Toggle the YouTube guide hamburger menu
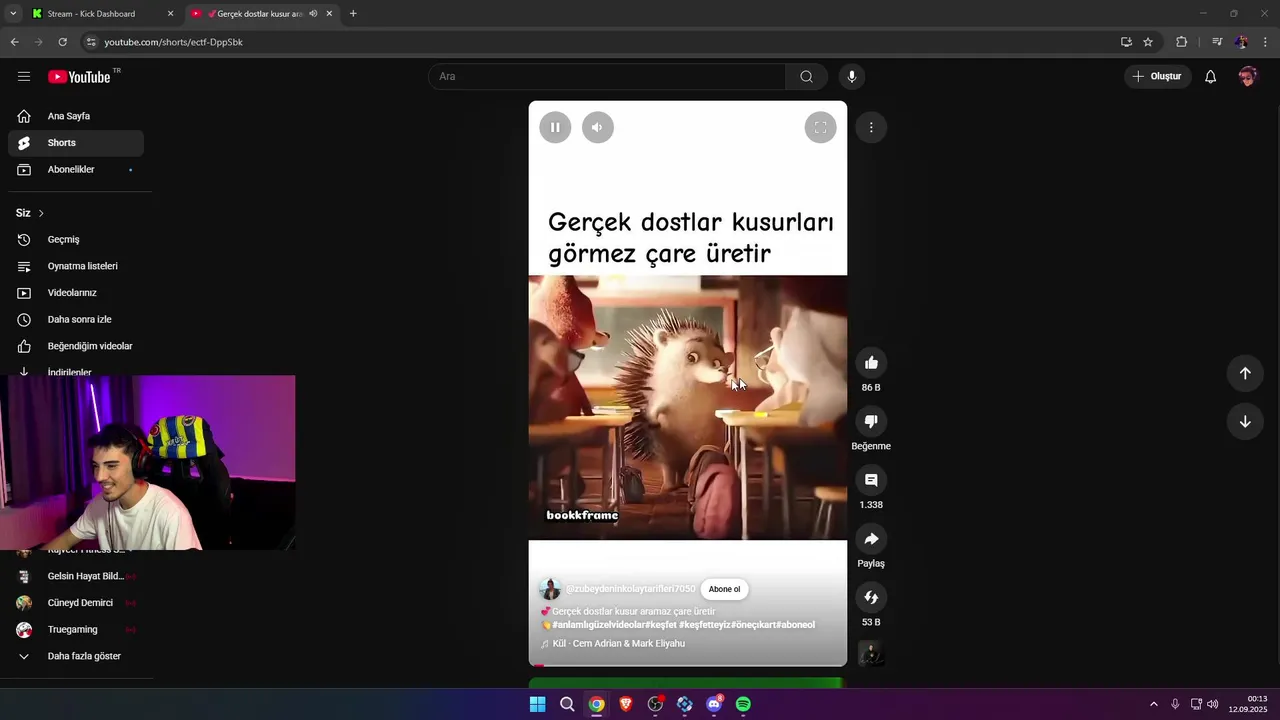The image size is (1280, 720). click(24, 77)
